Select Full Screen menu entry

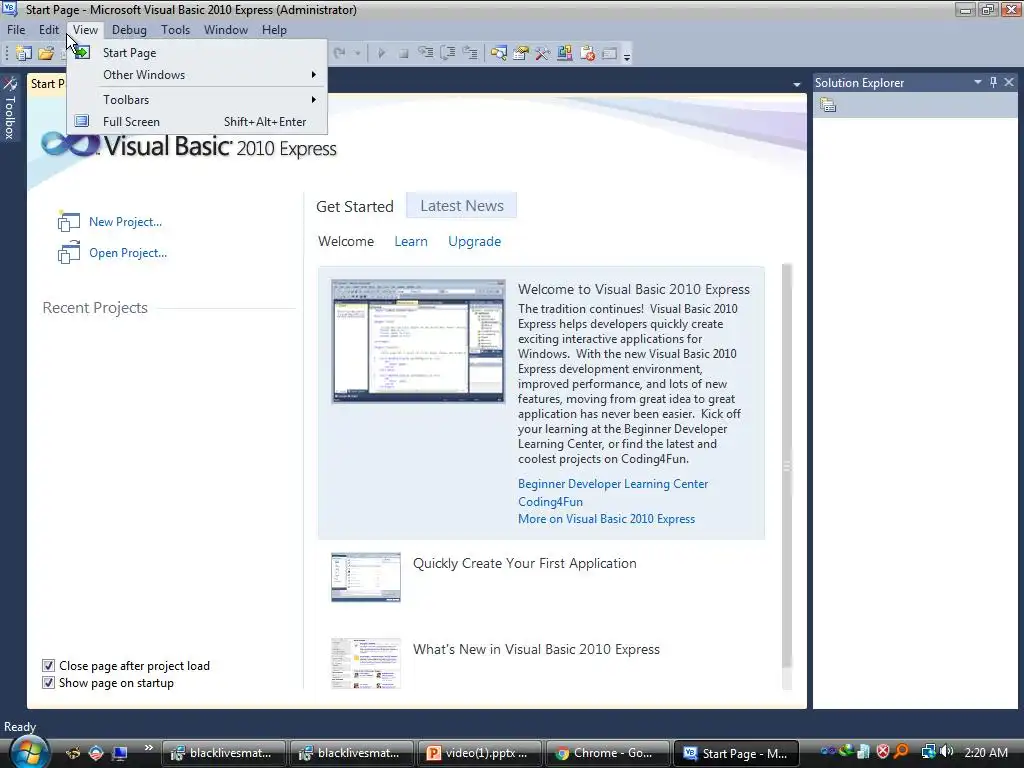pyautogui.click(x=197, y=121)
